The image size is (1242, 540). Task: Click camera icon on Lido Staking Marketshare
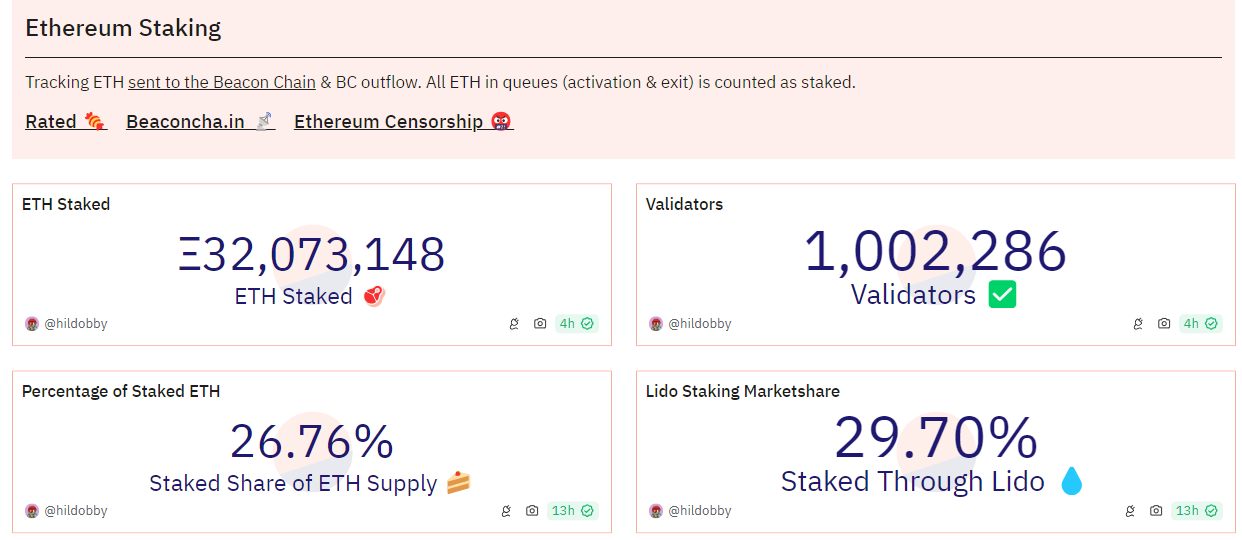pos(1156,511)
